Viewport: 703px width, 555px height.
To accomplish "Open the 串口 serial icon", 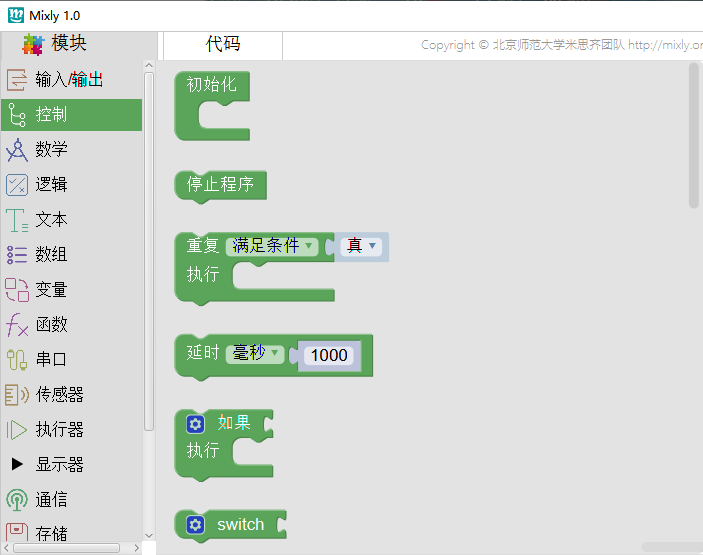I will tap(17, 360).
